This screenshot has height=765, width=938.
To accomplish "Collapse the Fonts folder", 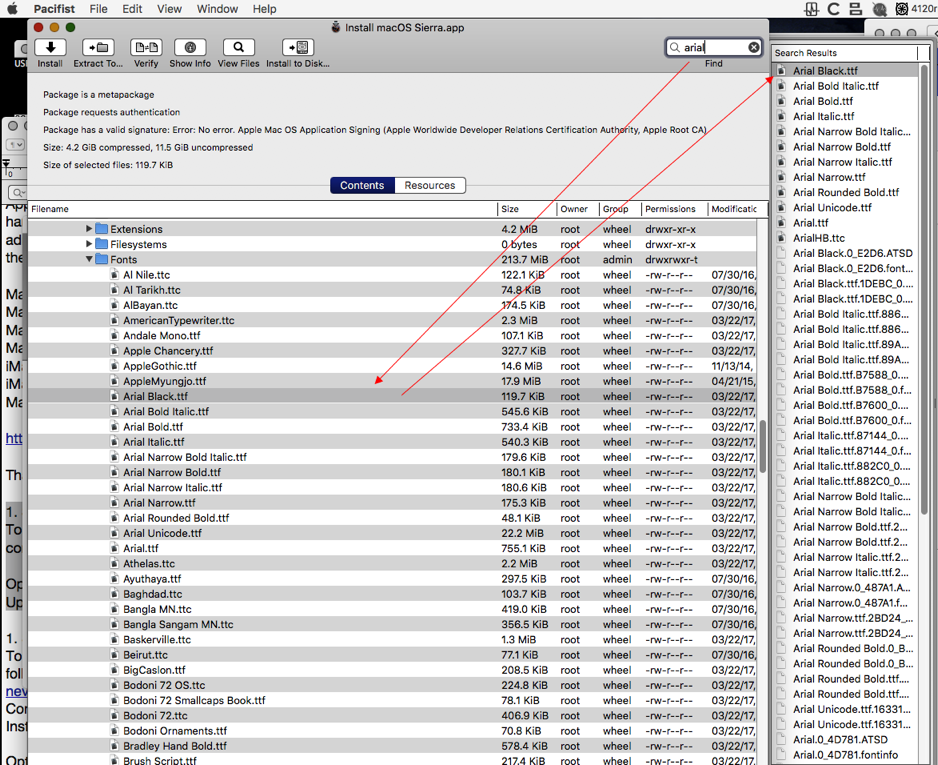I will (89, 259).
